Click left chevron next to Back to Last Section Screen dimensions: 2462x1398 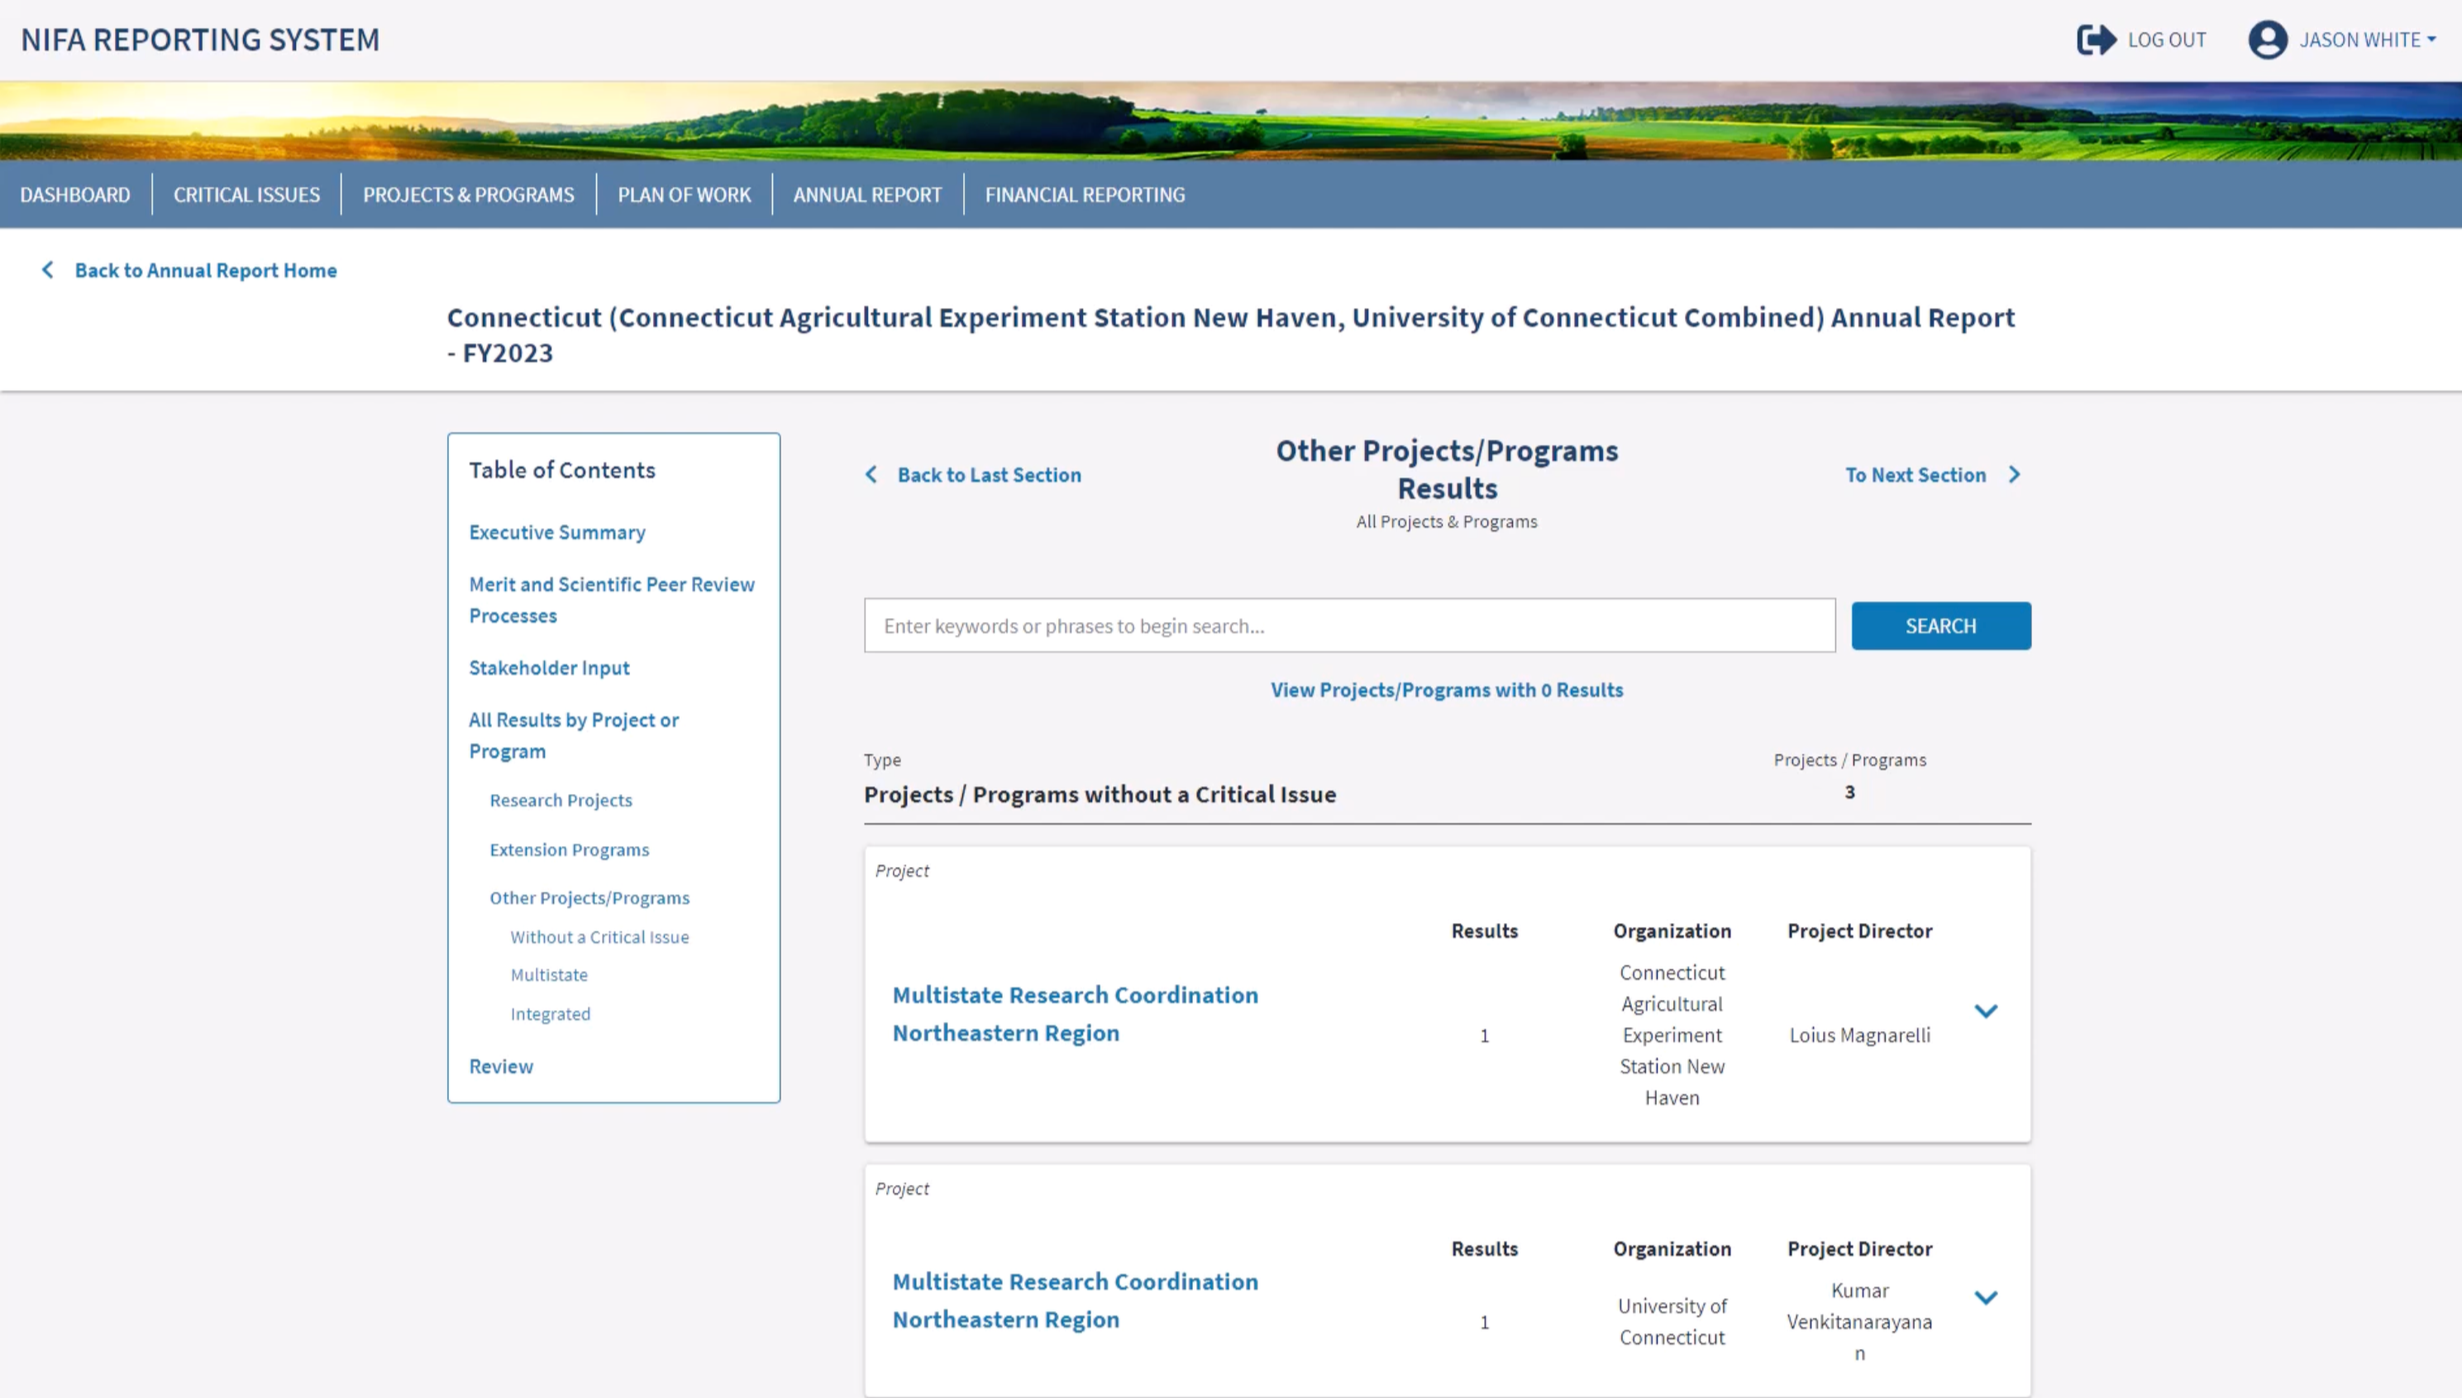coord(871,475)
